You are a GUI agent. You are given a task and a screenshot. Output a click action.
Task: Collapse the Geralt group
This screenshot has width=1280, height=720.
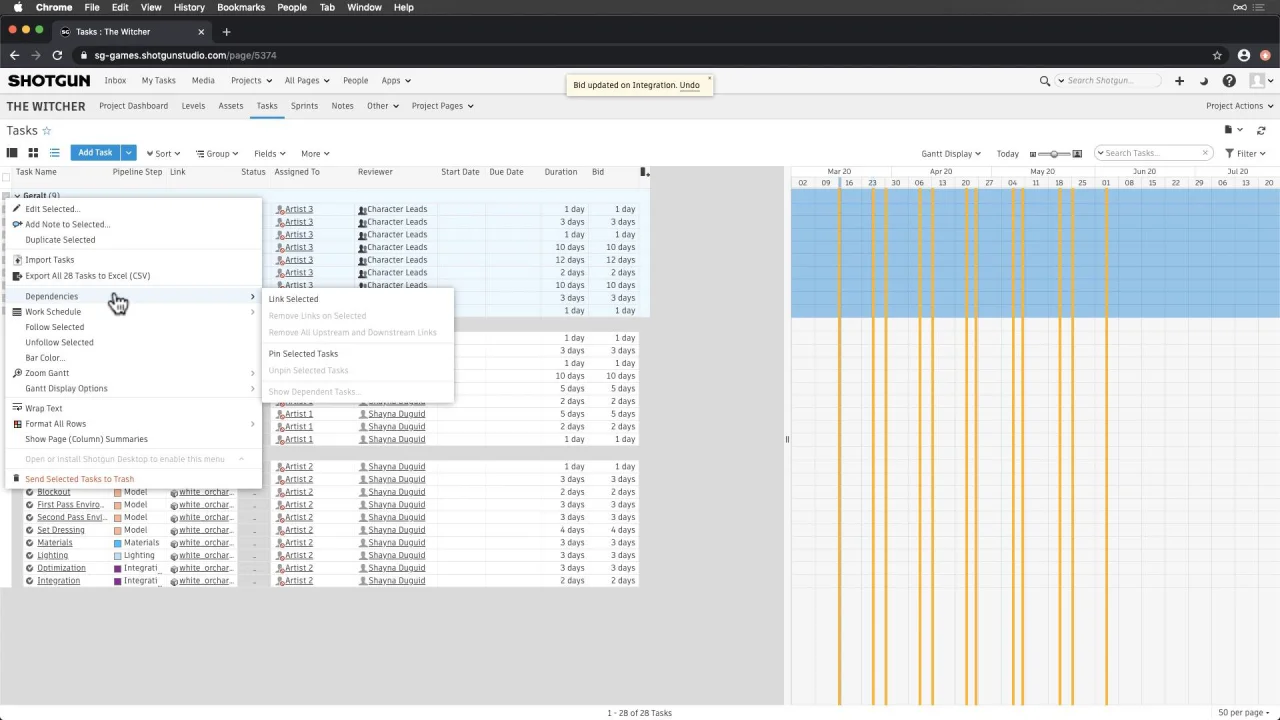pyautogui.click(x=17, y=196)
